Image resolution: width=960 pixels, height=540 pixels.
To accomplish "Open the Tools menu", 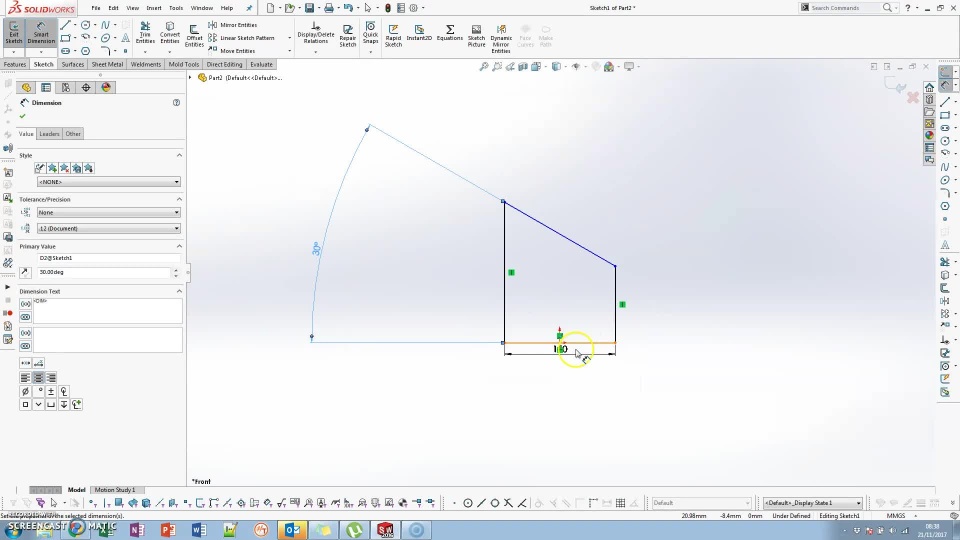I will [x=176, y=8].
